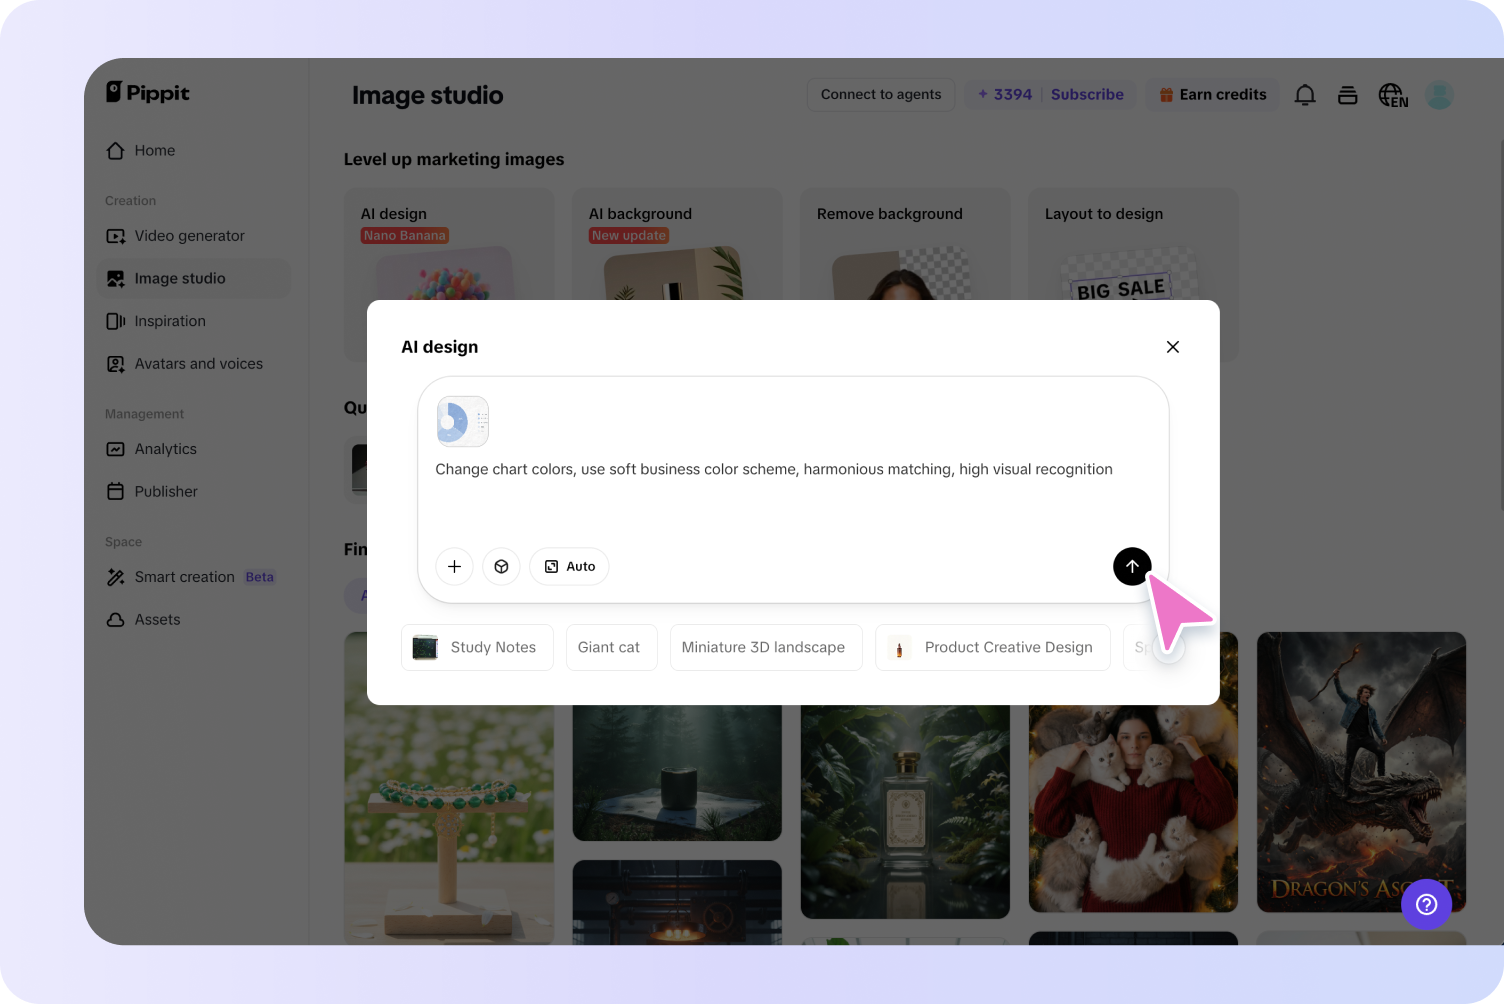Choose the Giant cat suggestion
The height and width of the screenshot is (1004, 1504).
coord(611,647)
